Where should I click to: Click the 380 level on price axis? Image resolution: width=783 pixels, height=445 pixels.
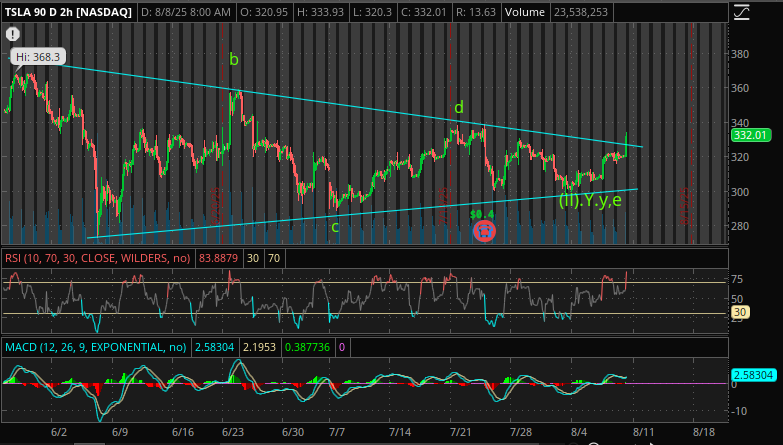pyautogui.click(x=740, y=55)
